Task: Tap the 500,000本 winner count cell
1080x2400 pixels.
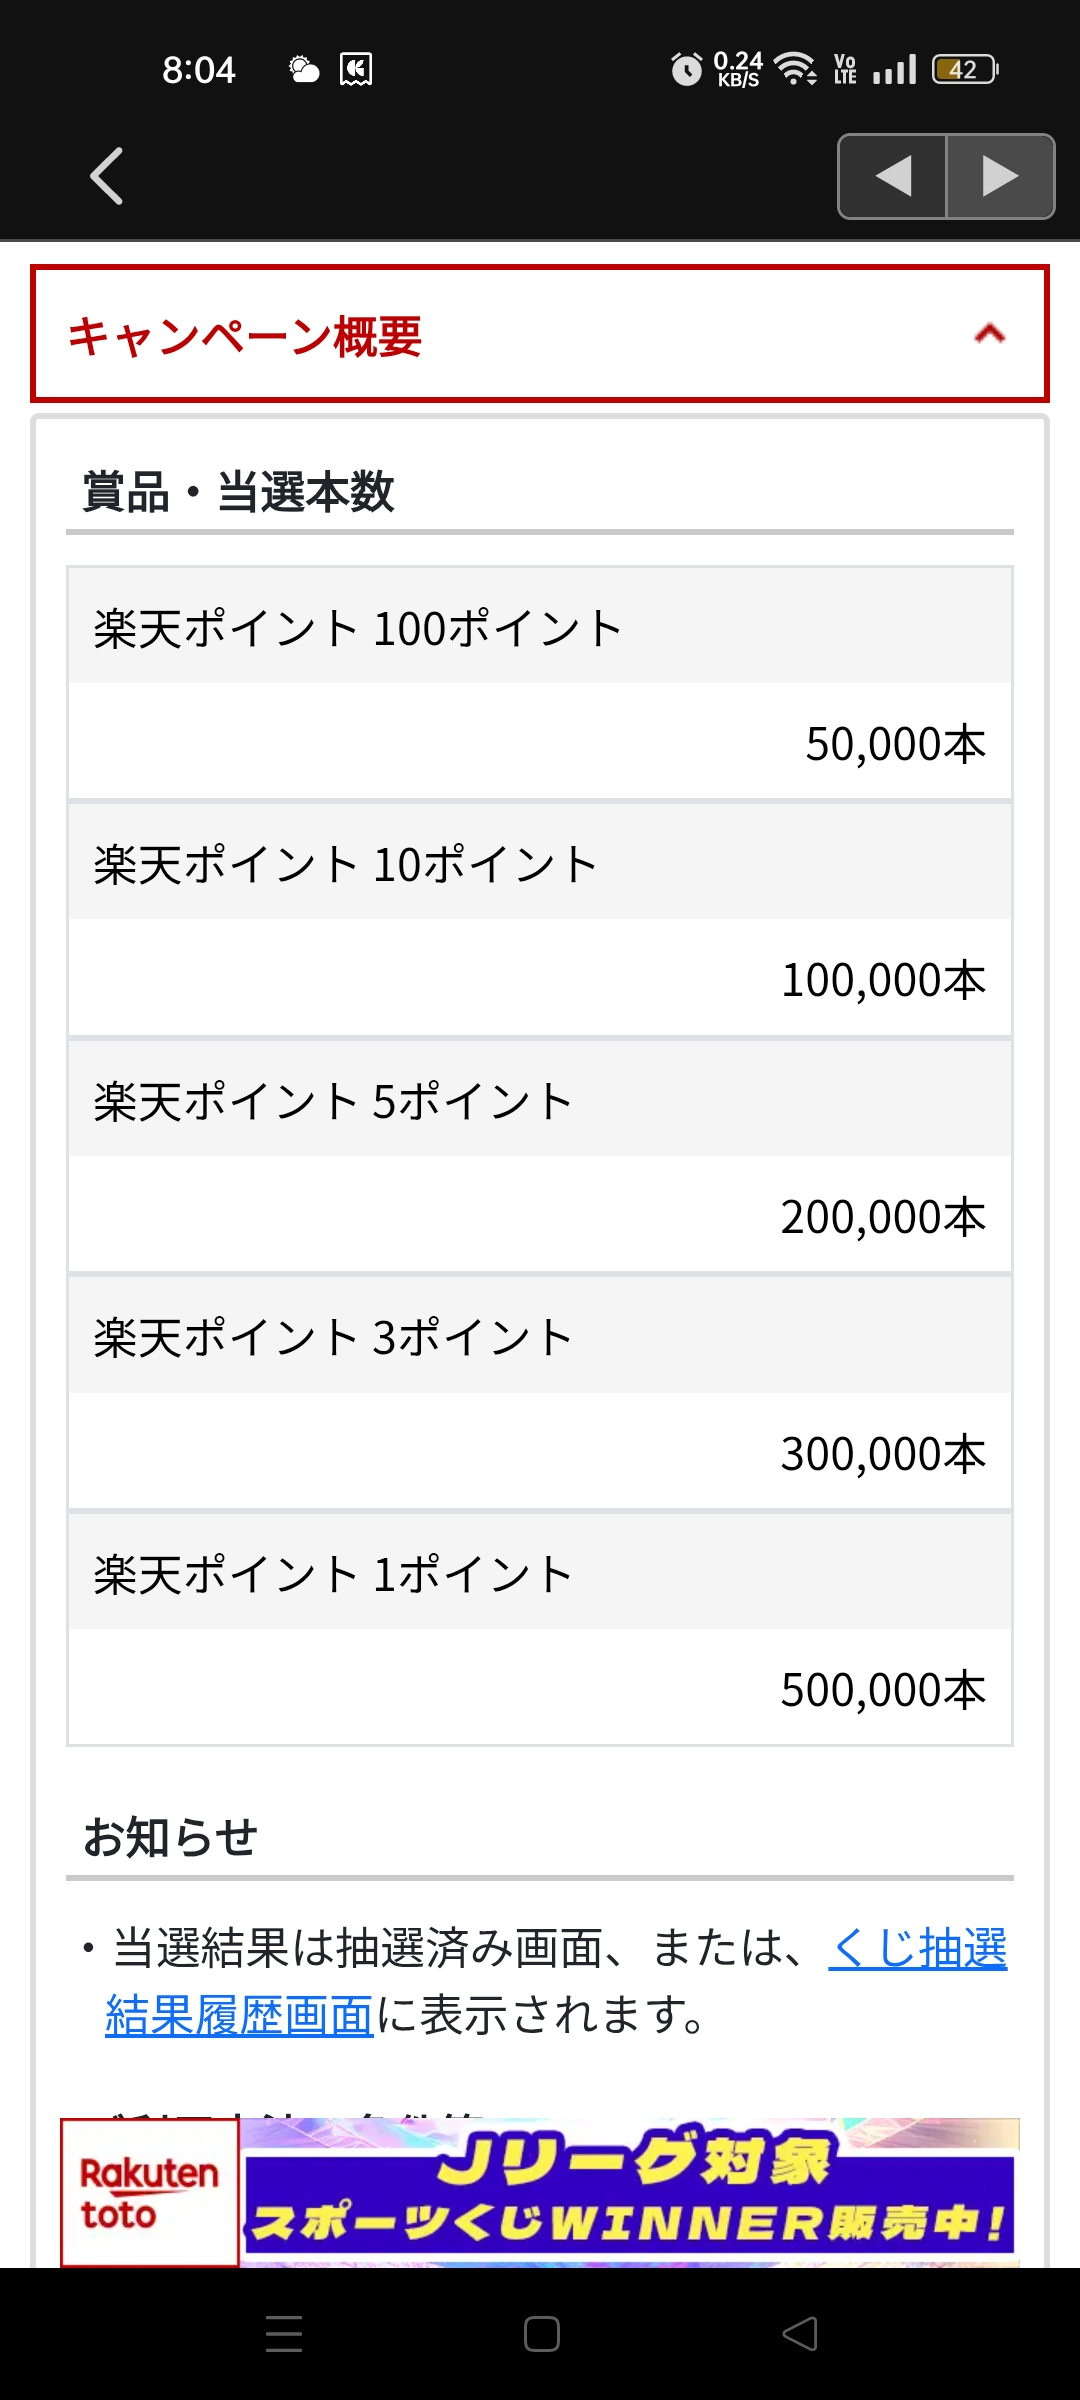Action: pyautogui.click(x=883, y=1690)
